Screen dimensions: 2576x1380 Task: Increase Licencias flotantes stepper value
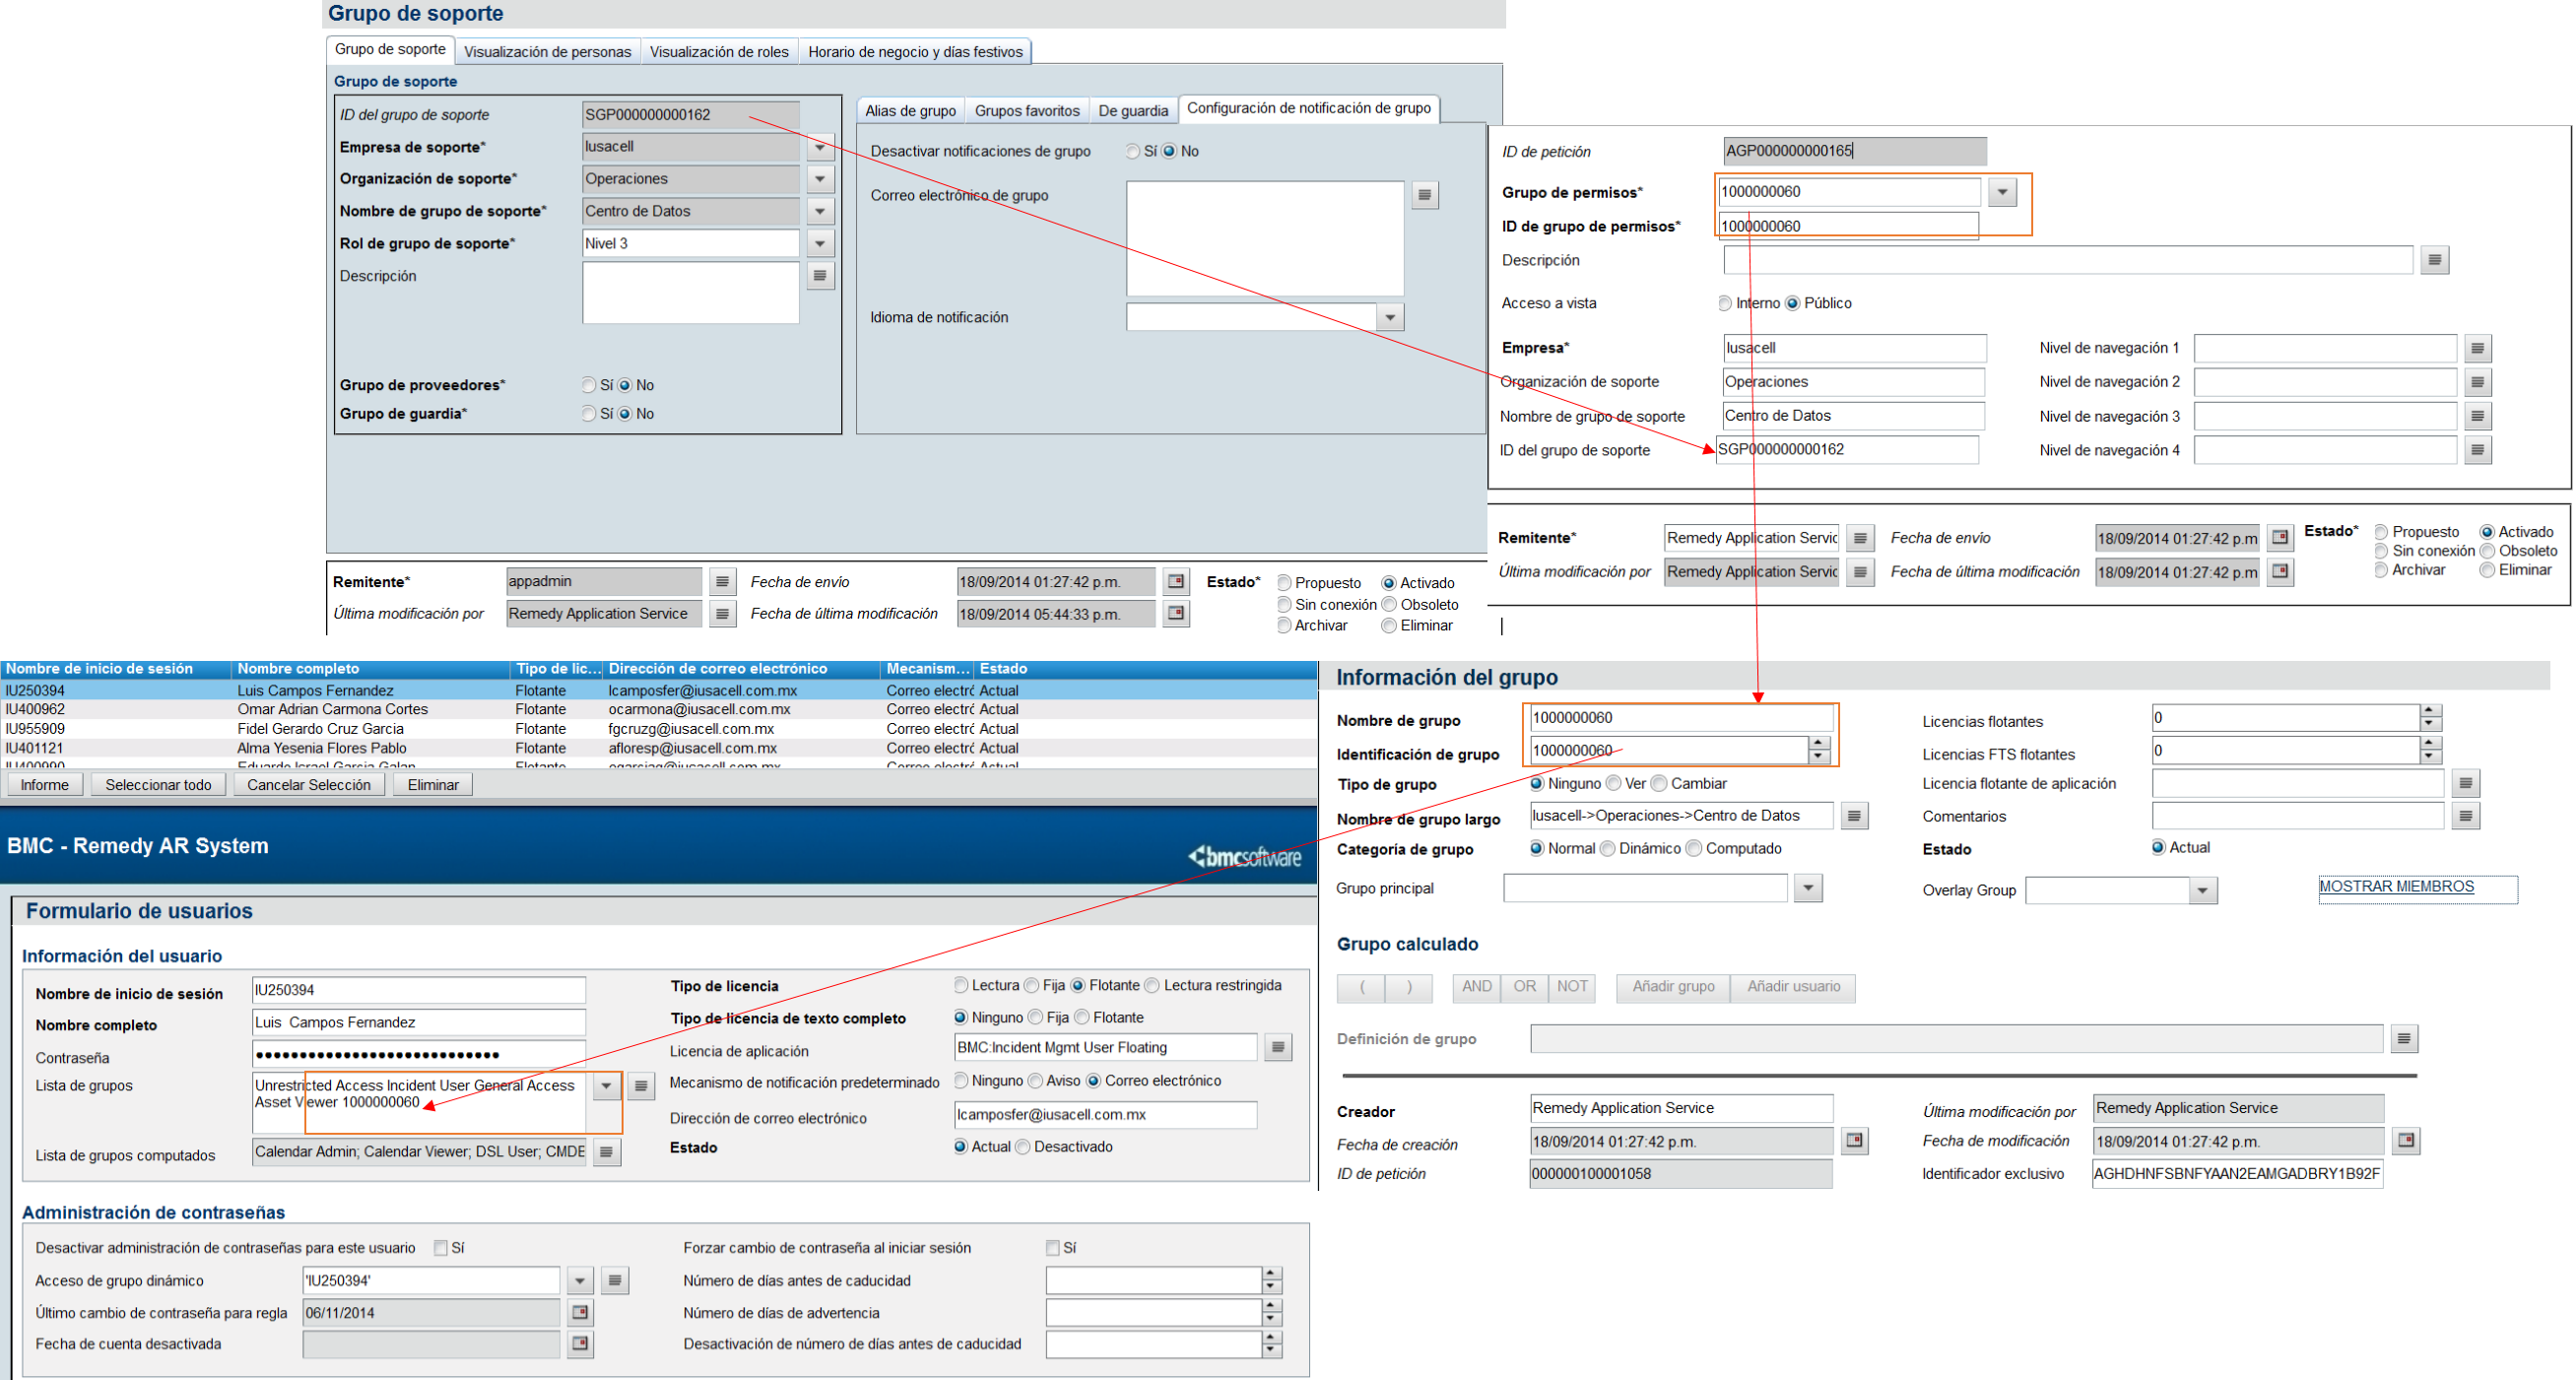(x=2430, y=711)
